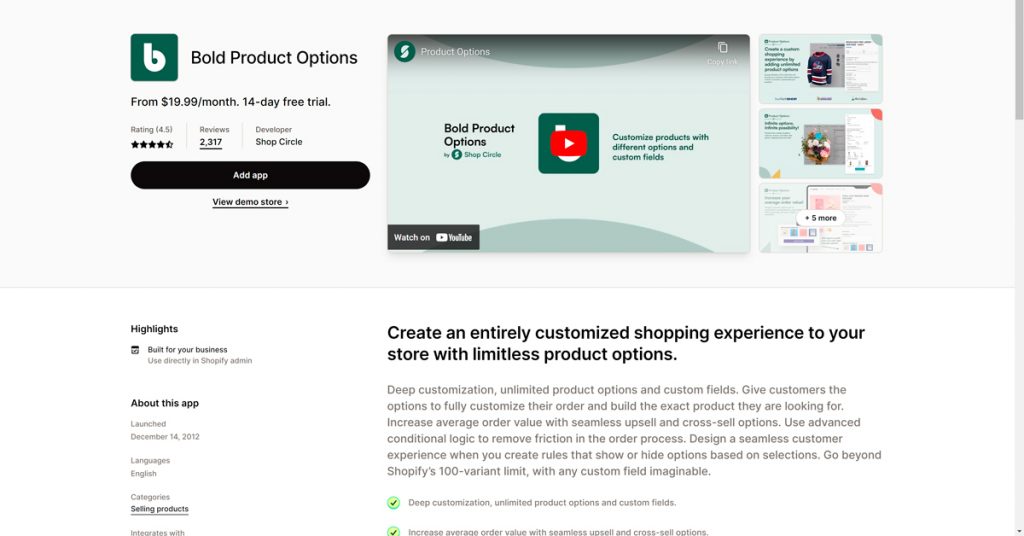Click the Built for your business icon
The width and height of the screenshot is (1024, 536).
135,350
